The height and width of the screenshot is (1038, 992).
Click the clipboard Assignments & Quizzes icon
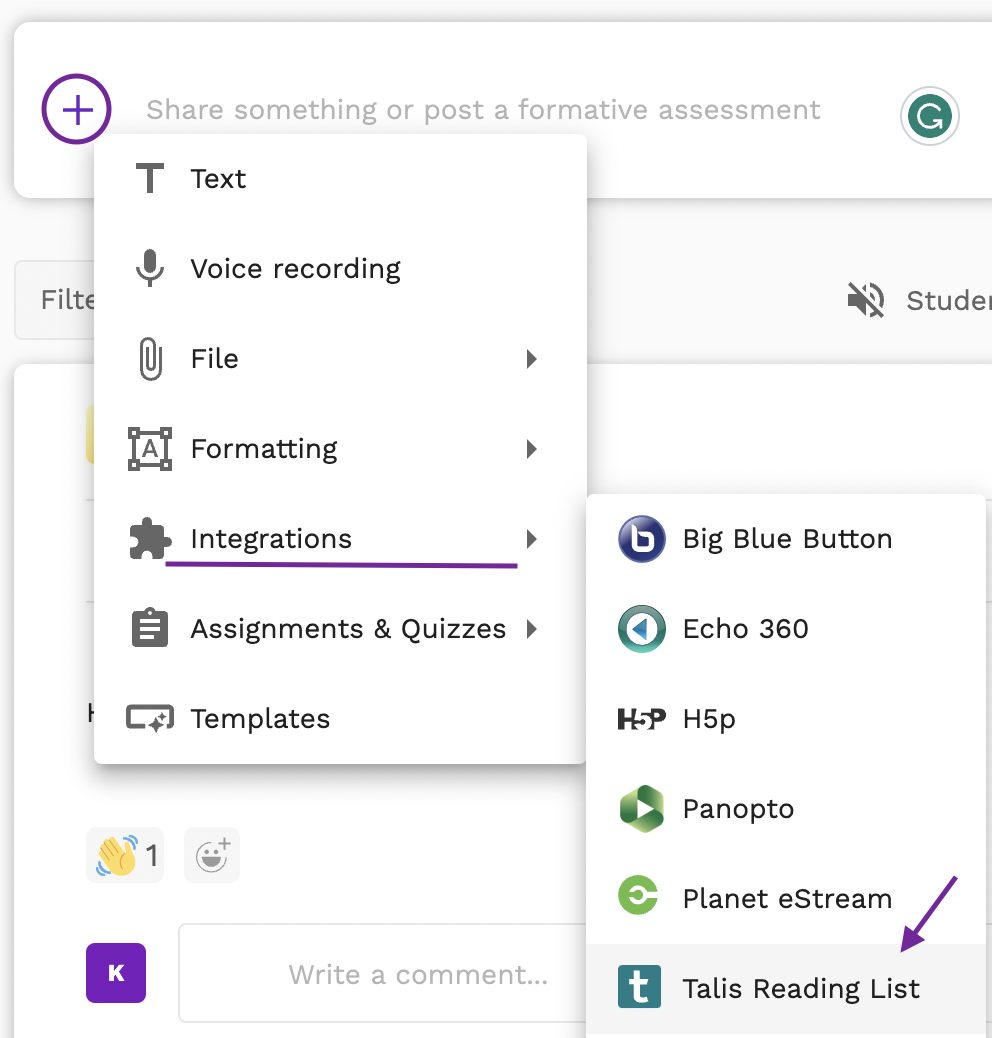coord(150,628)
